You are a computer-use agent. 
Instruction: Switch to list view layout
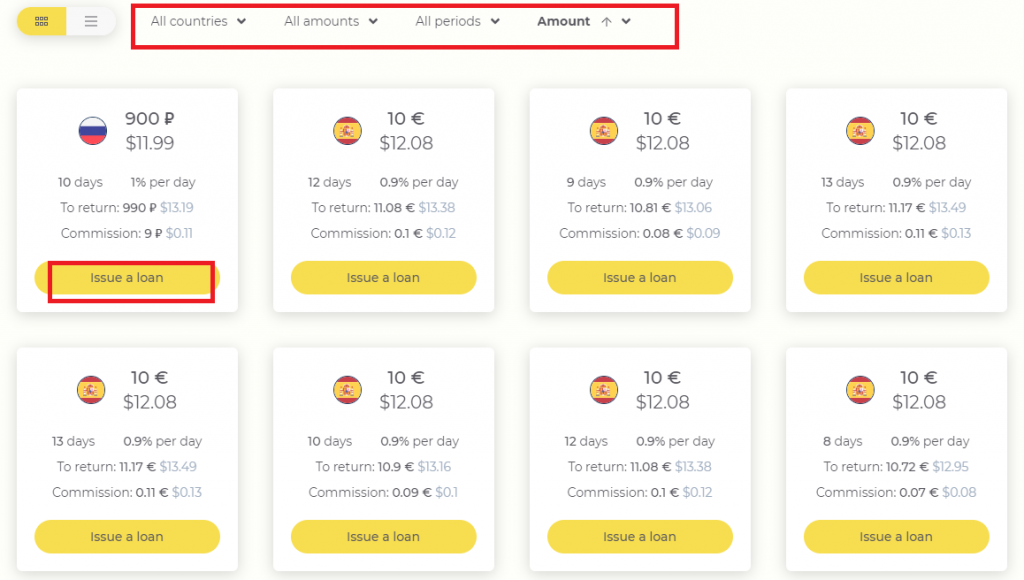(x=91, y=21)
